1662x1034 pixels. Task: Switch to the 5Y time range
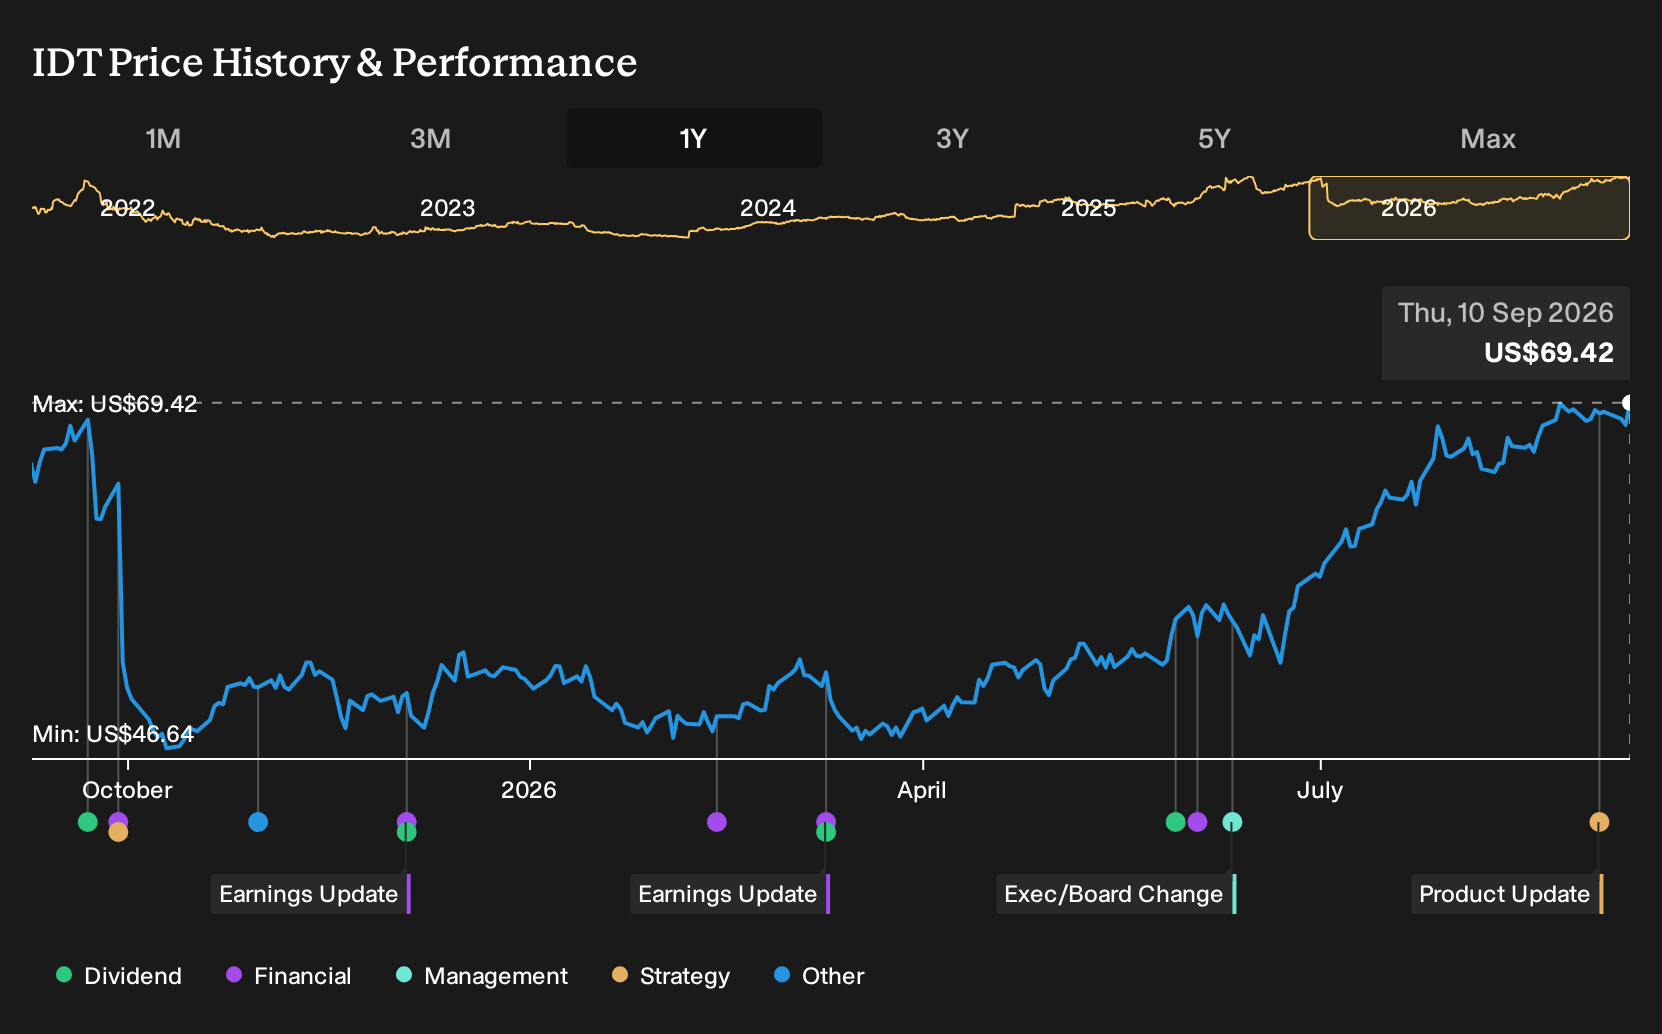[x=1214, y=138]
